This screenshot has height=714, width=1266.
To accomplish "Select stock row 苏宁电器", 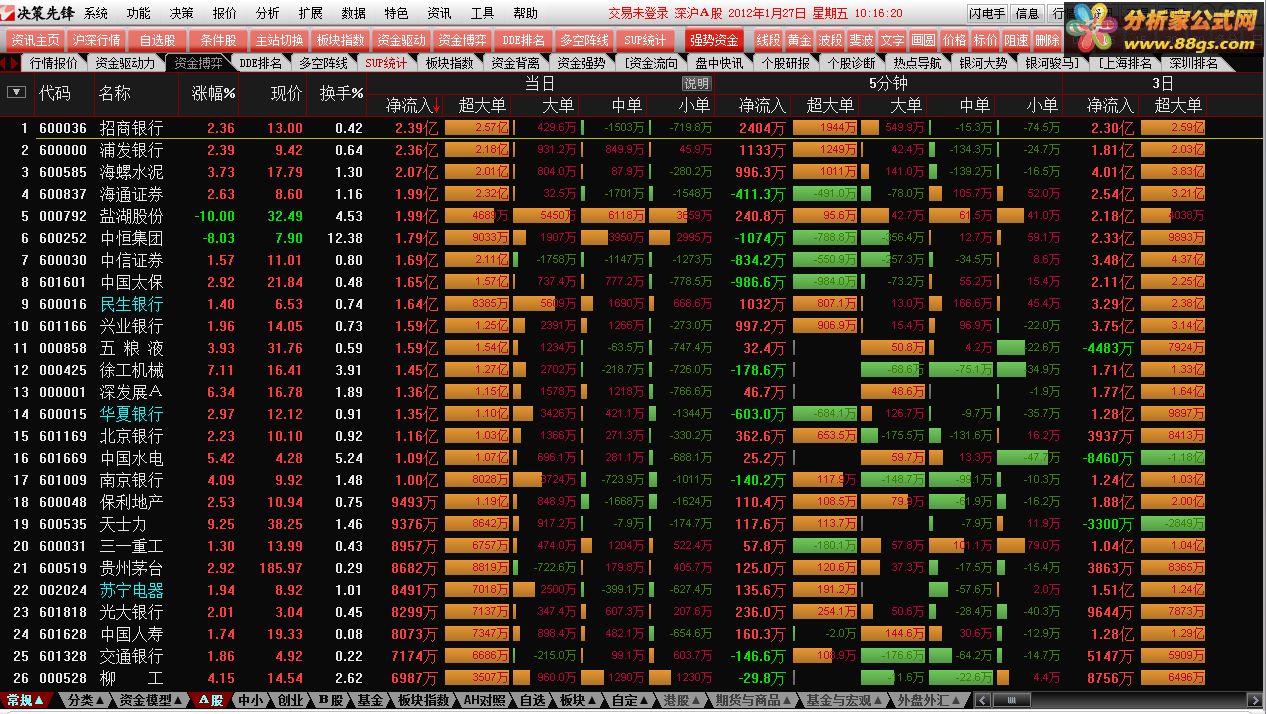I will [x=633, y=590].
